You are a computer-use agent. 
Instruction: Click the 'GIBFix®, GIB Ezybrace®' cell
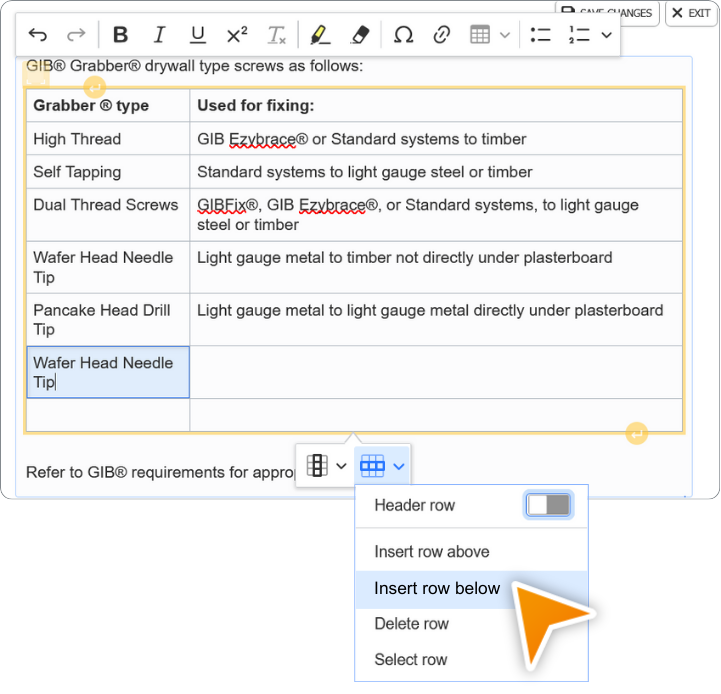click(436, 214)
